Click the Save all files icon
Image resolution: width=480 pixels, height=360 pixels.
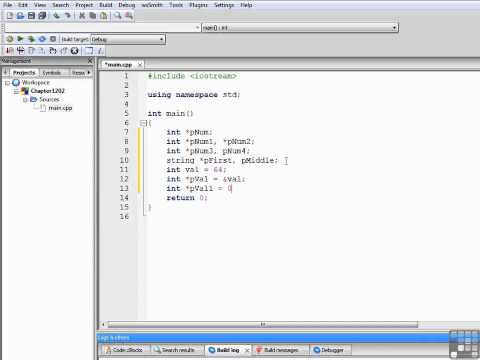click(42, 16)
